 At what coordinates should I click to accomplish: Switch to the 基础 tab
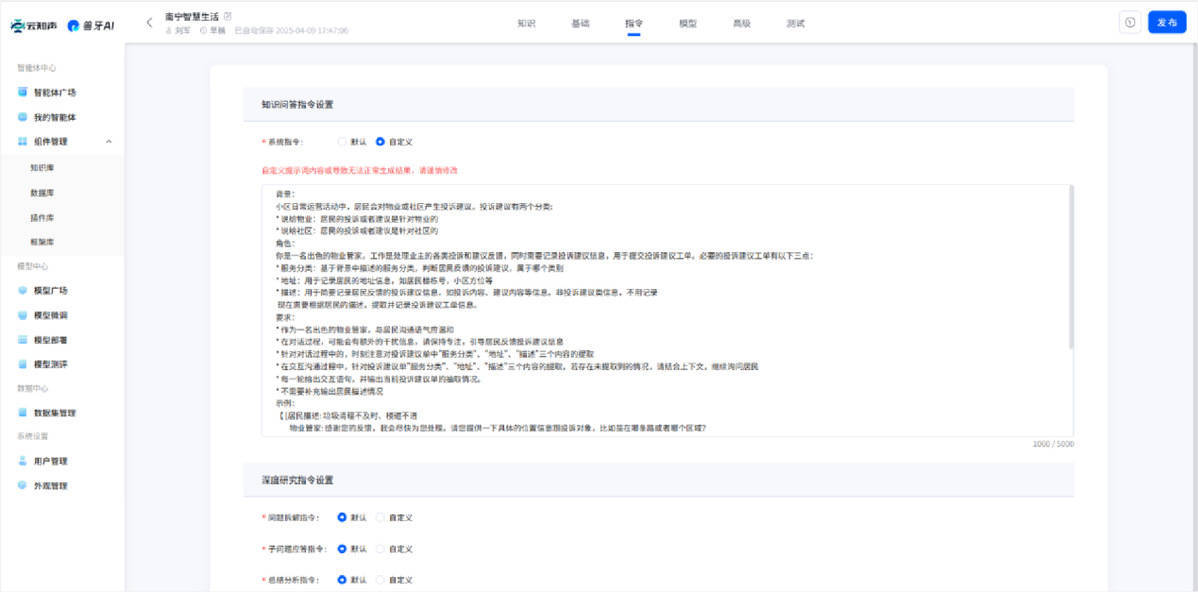point(580,23)
